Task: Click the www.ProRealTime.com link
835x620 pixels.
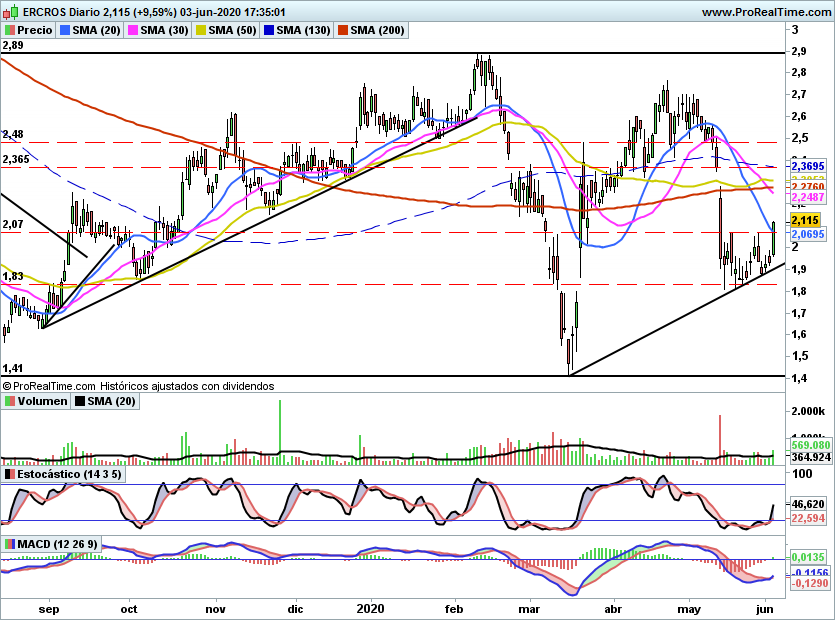Action: [766, 12]
